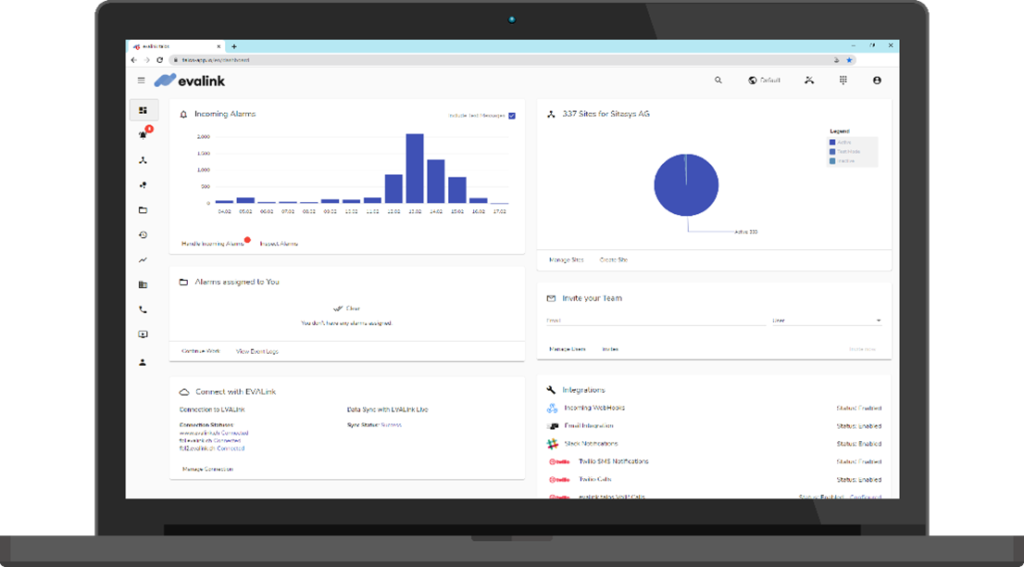Viewport: 1024px width, 567px height.
Task: Open the history clock icon in the sidebar
Action: [143, 235]
